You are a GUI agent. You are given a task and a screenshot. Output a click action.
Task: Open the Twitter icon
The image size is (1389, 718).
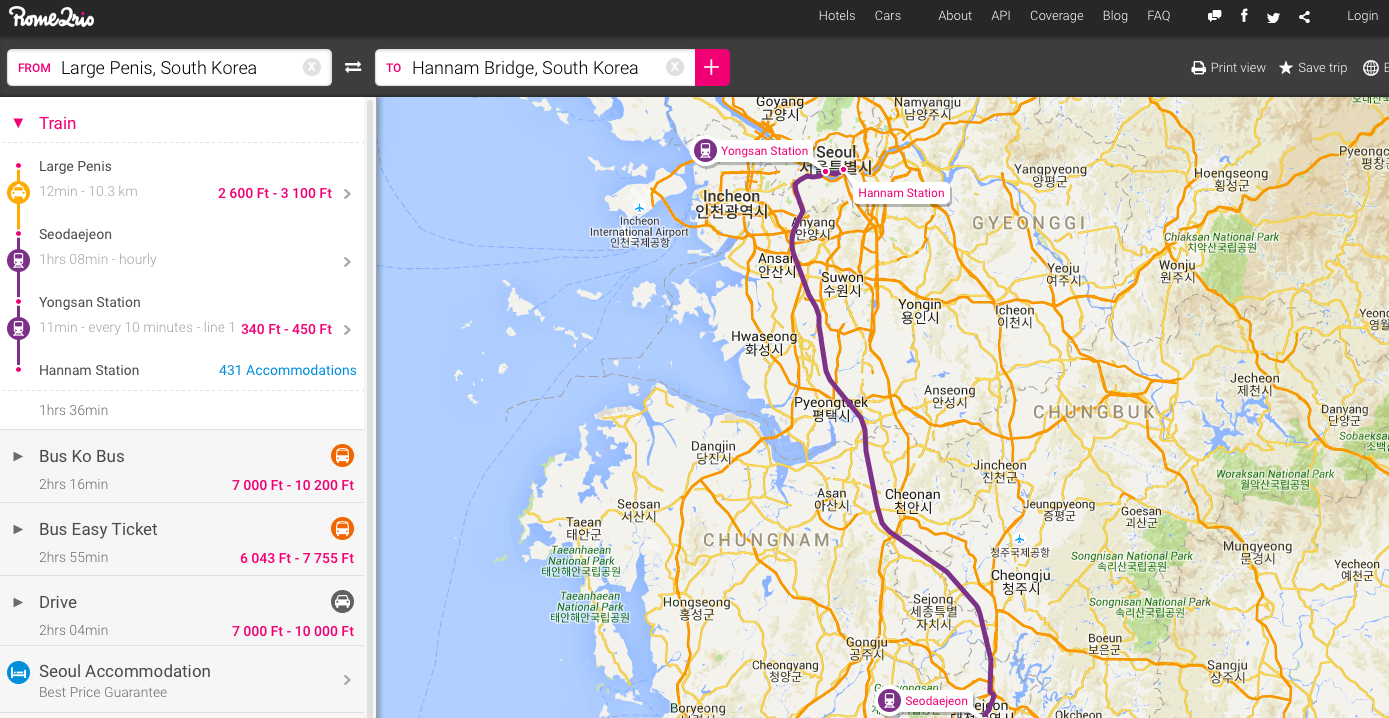pyautogui.click(x=1273, y=16)
